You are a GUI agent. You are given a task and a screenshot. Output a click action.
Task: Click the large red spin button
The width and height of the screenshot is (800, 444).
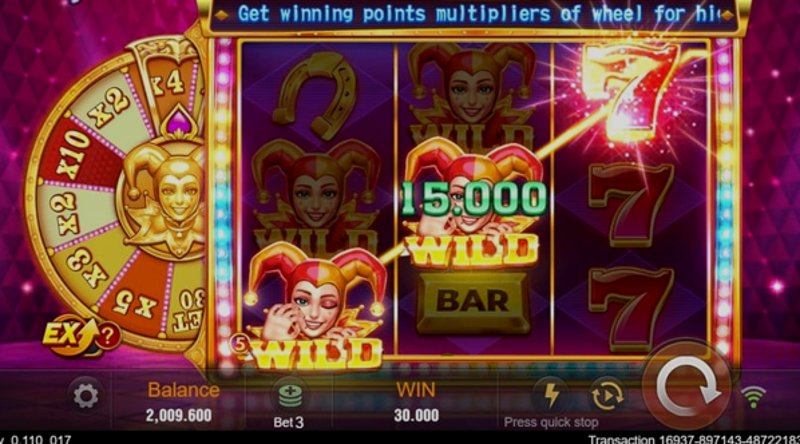pos(687,387)
